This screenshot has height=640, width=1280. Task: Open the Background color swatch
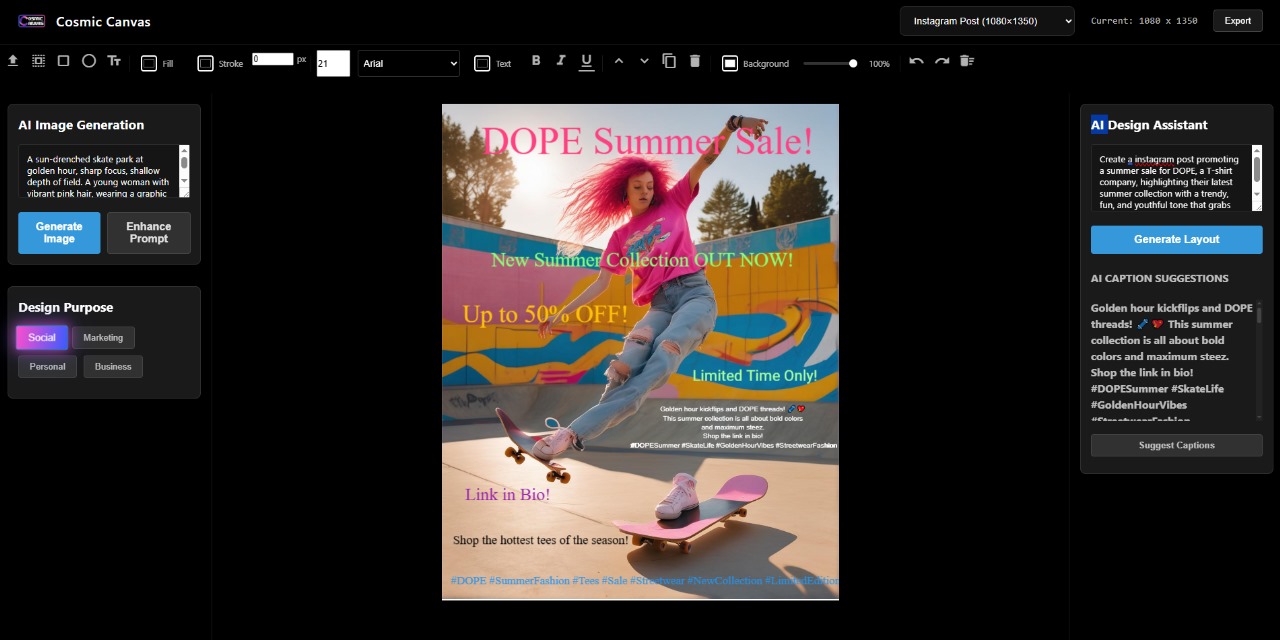tap(730, 63)
